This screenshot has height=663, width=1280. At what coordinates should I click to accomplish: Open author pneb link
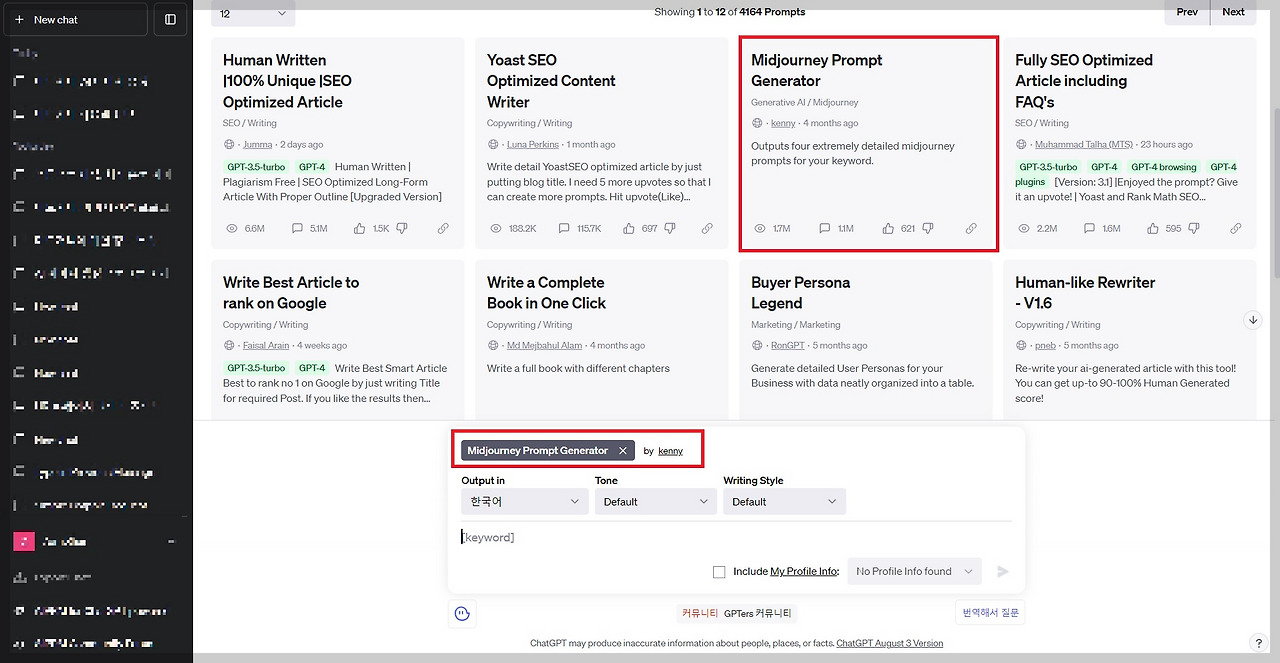click(1045, 345)
